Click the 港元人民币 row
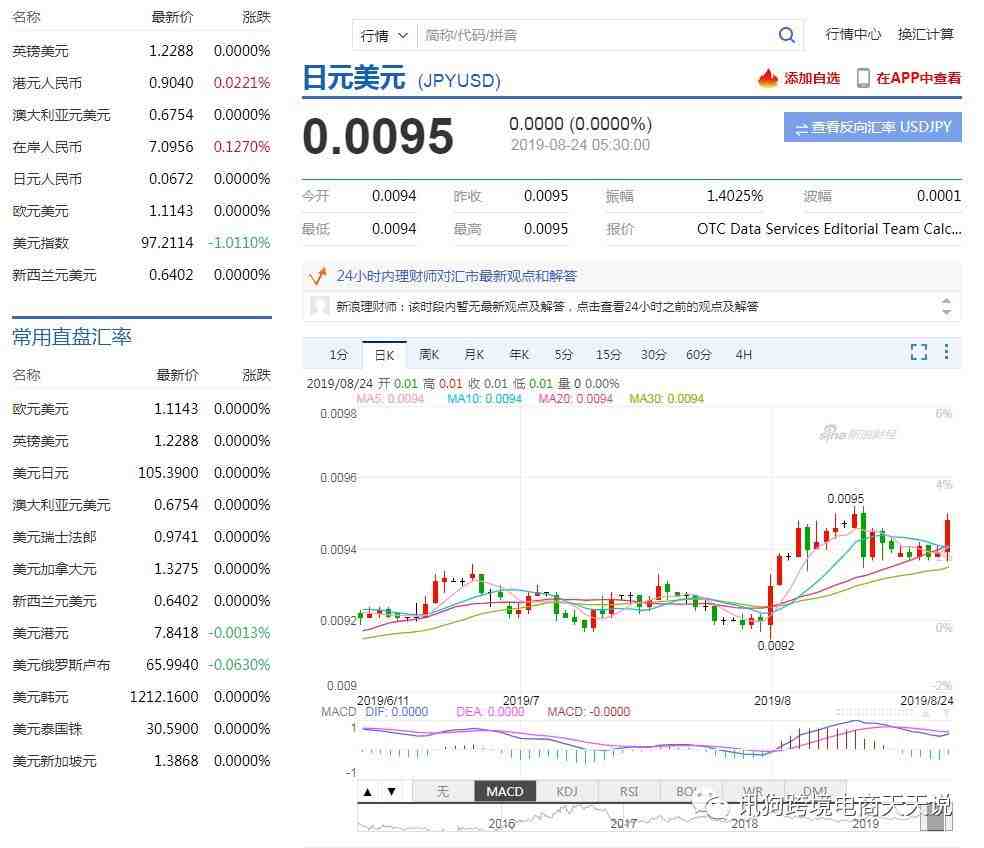This screenshot has height=848, width=984. [x=141, y=83]
